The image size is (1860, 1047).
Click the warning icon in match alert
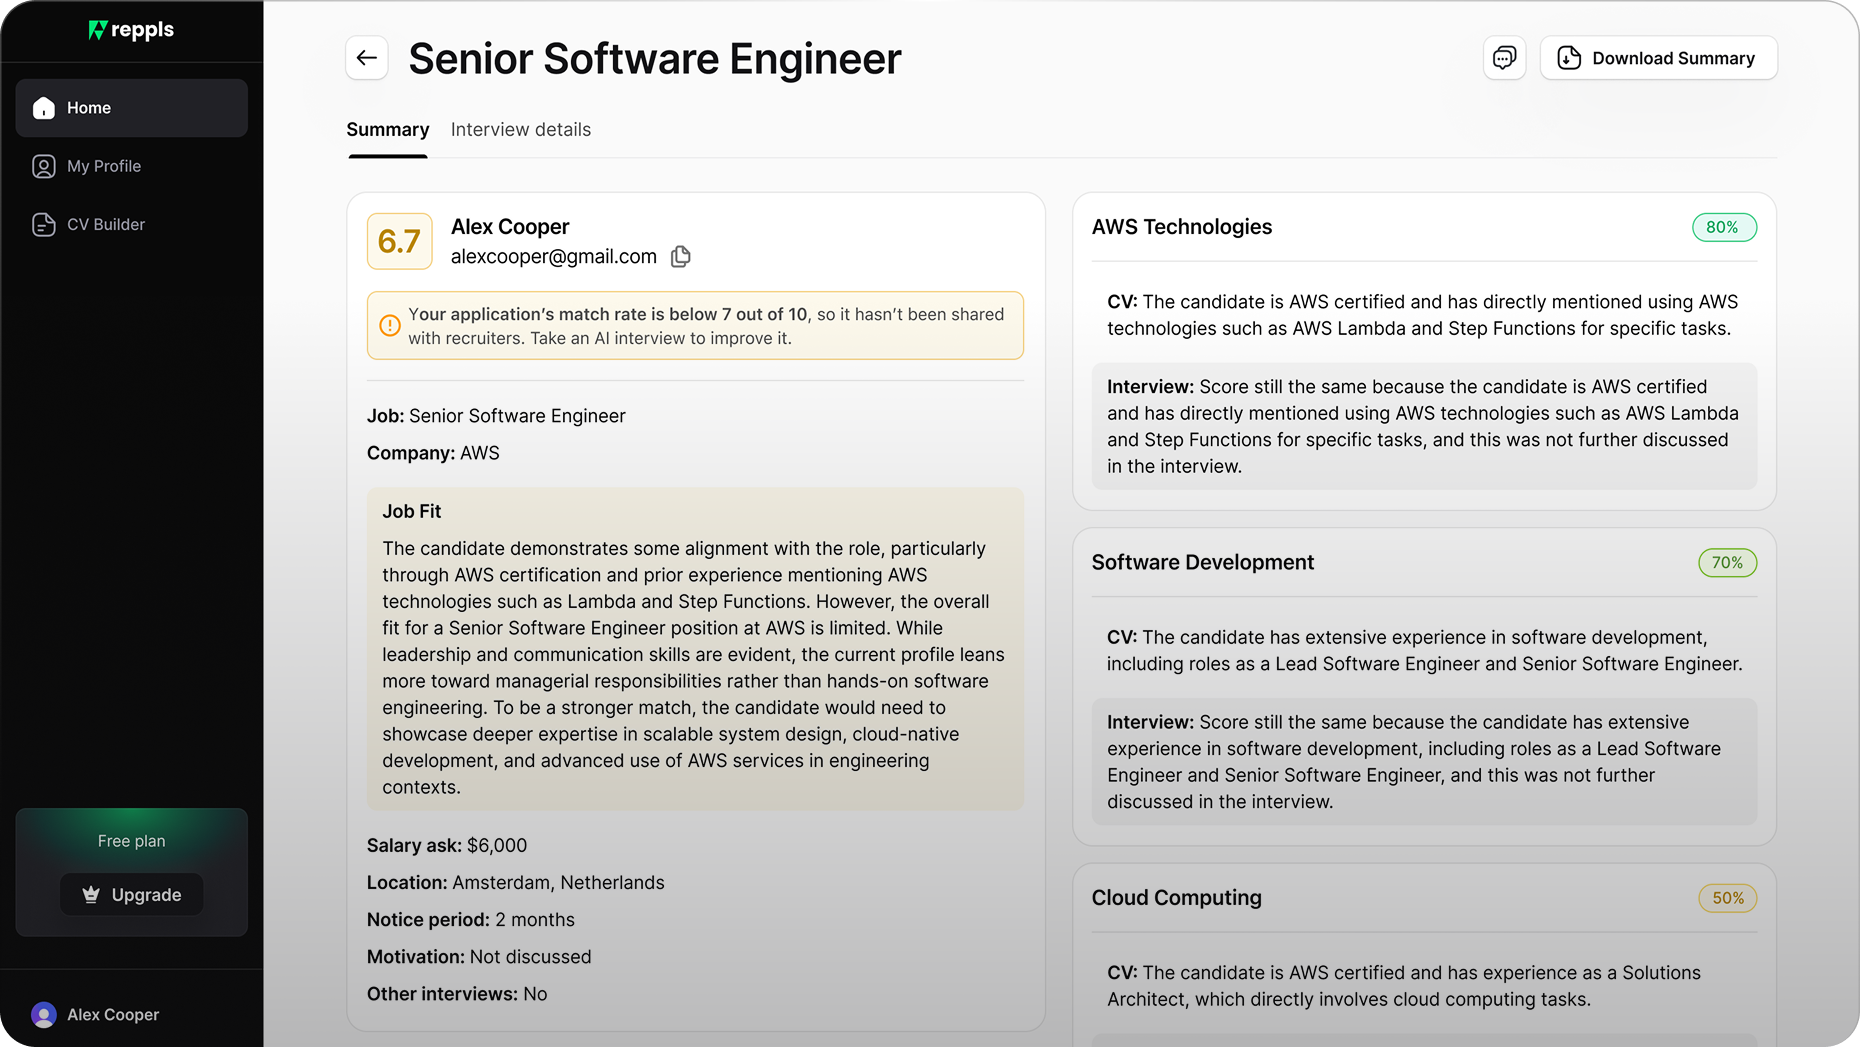coord(390,326)
